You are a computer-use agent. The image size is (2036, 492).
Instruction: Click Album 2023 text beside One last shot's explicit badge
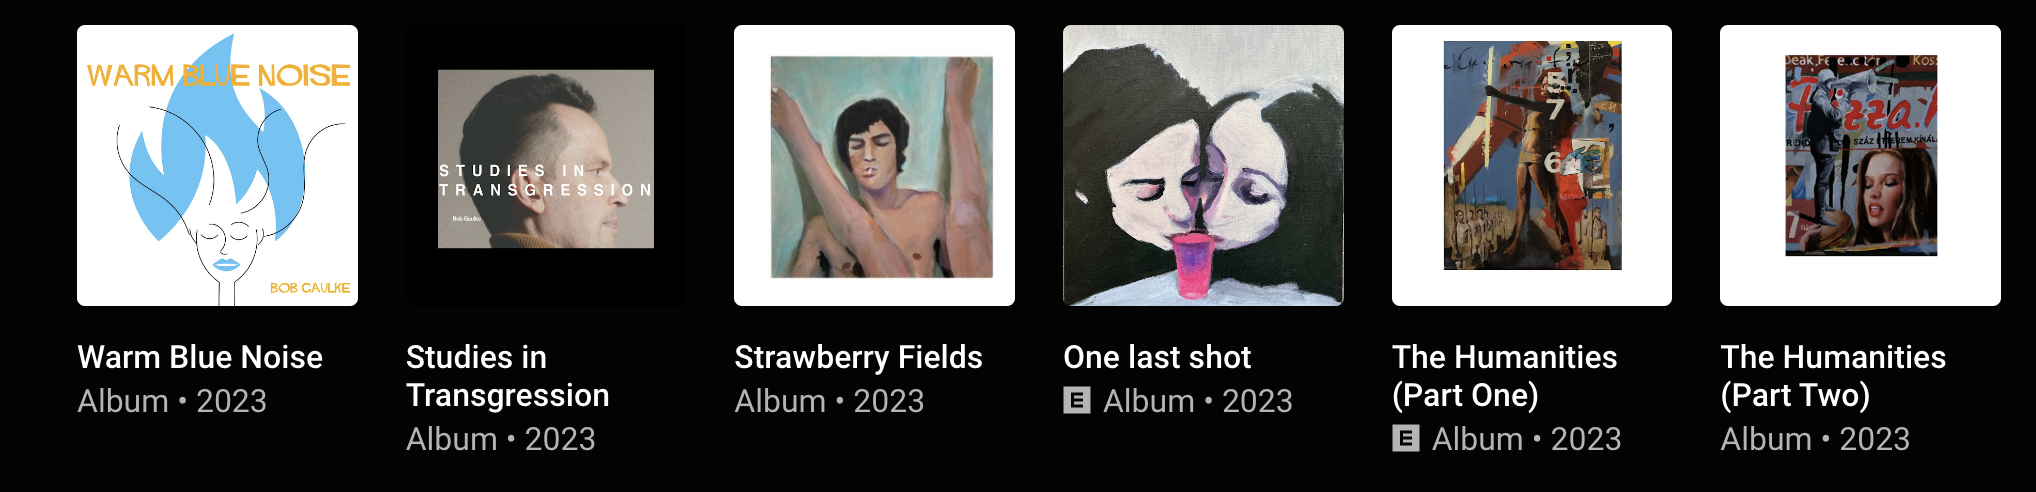coord(1198,401)
